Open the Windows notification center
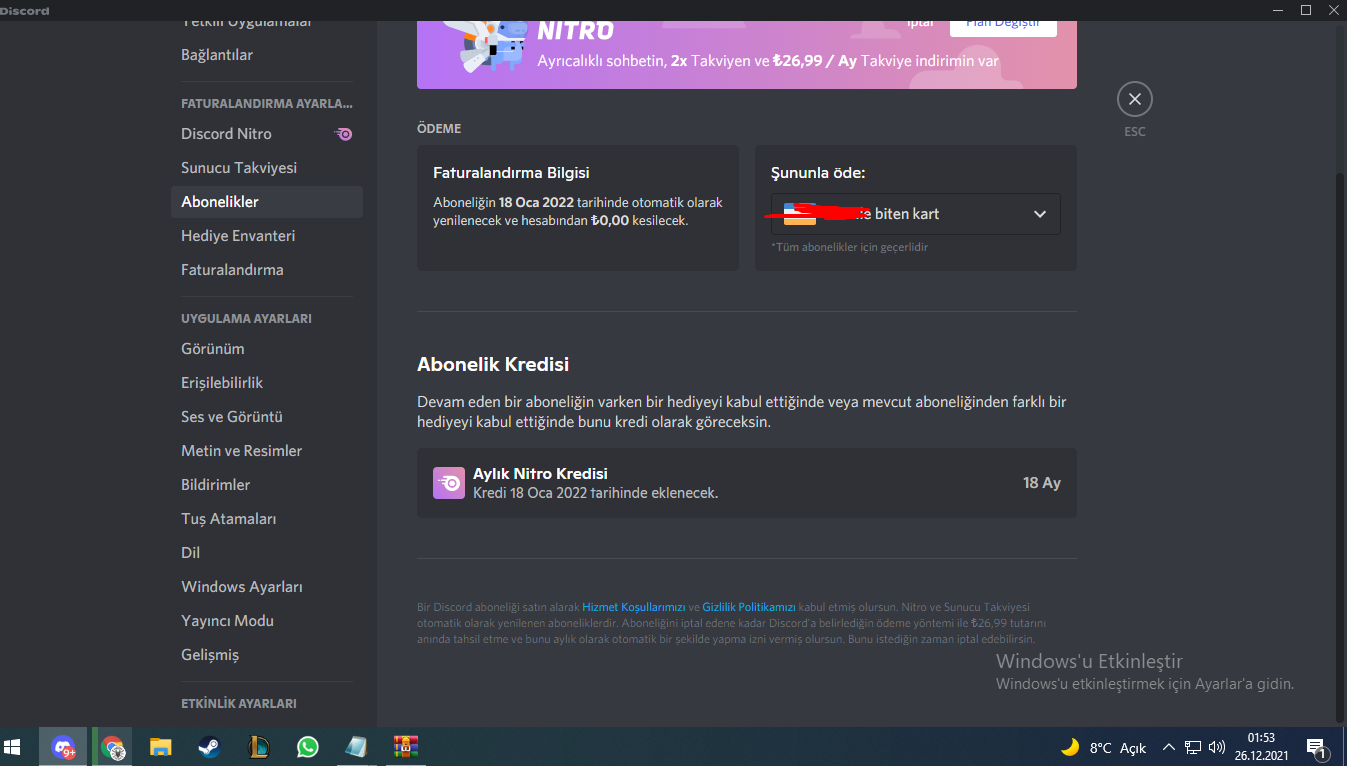This screenshot has width=1347, height=766. click(1316, 747)
